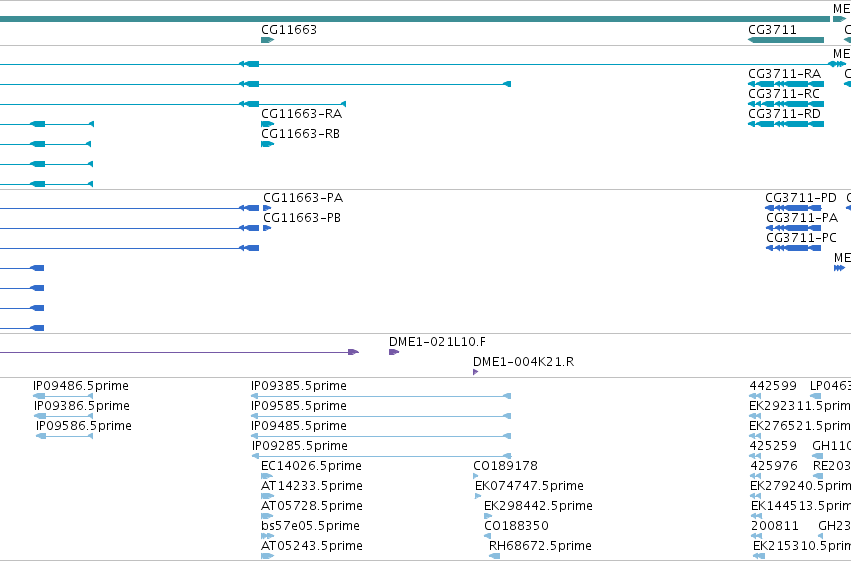Select the IP09386.5prime EST label

tap(81, 406)
